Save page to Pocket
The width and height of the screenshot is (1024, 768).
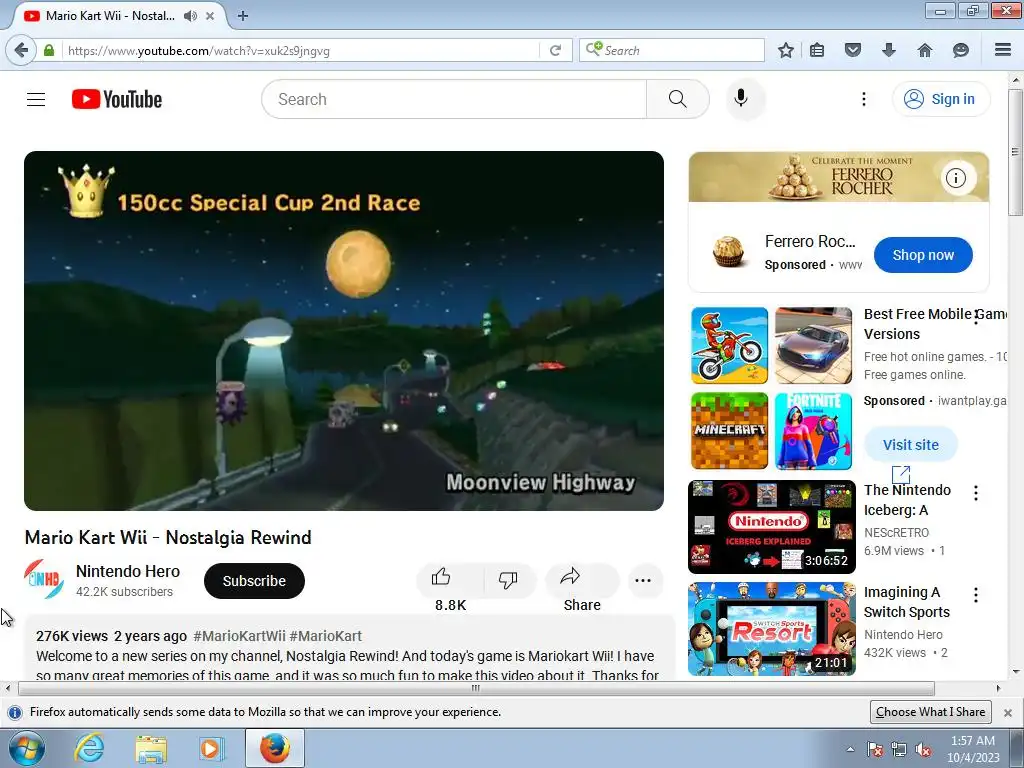[853, 50]
